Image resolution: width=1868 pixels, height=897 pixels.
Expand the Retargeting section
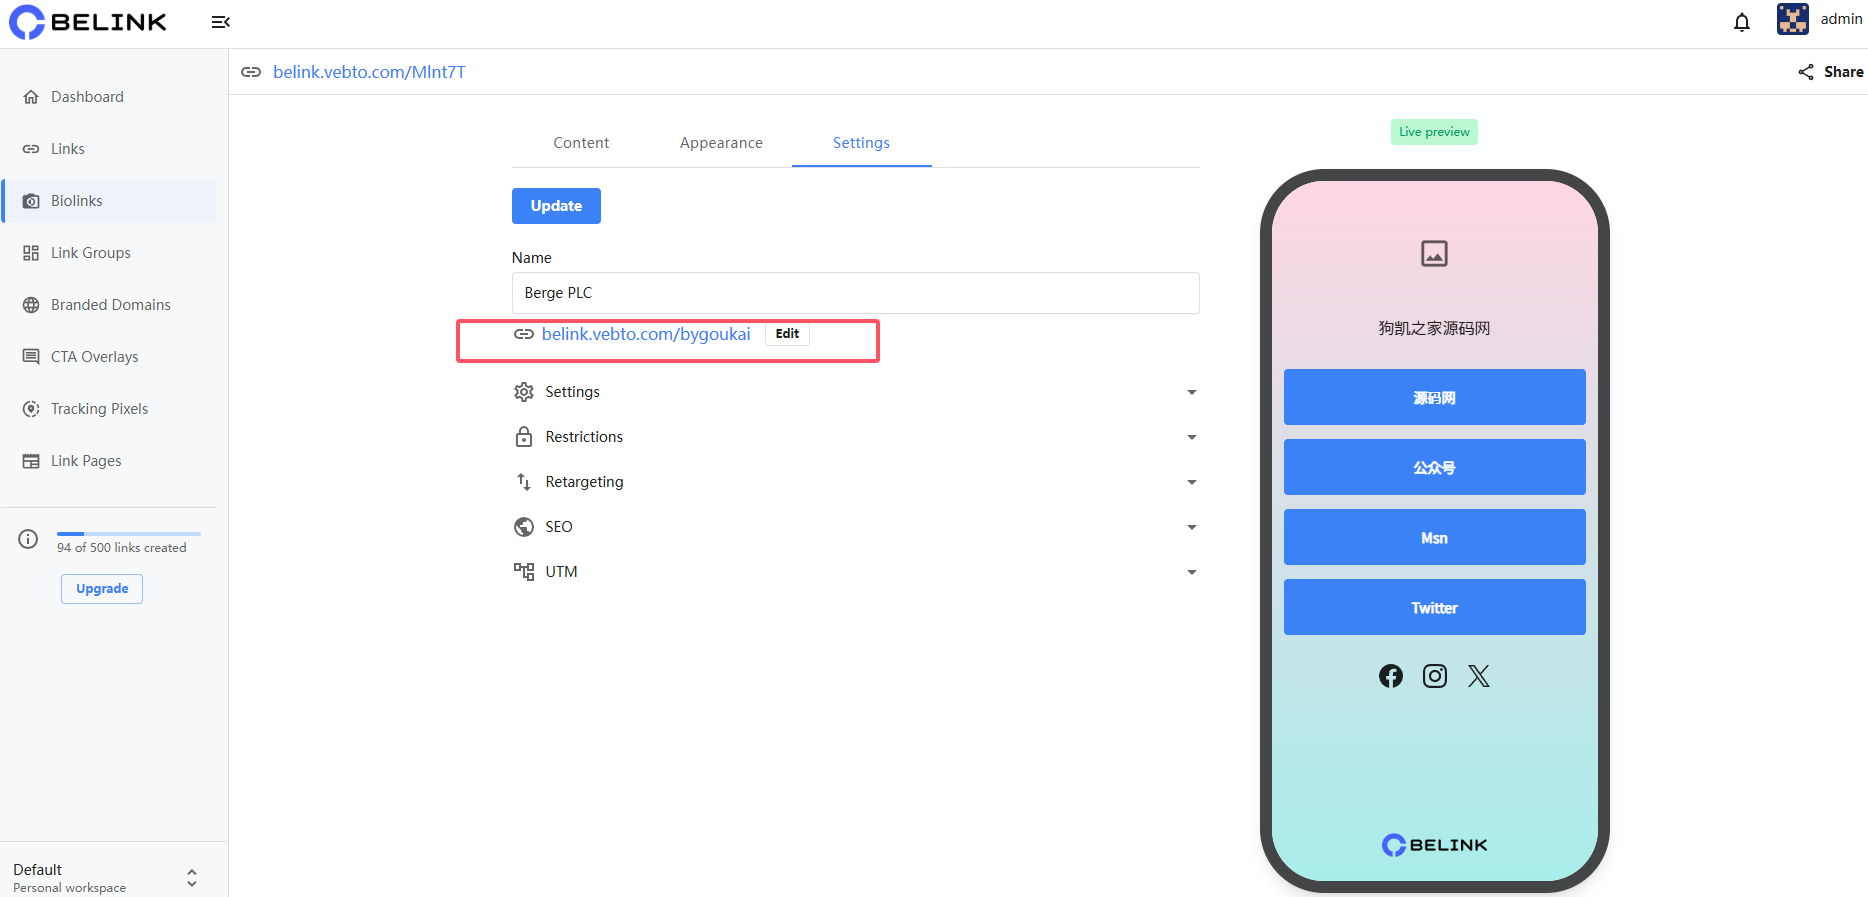click(x=854, y=482)
